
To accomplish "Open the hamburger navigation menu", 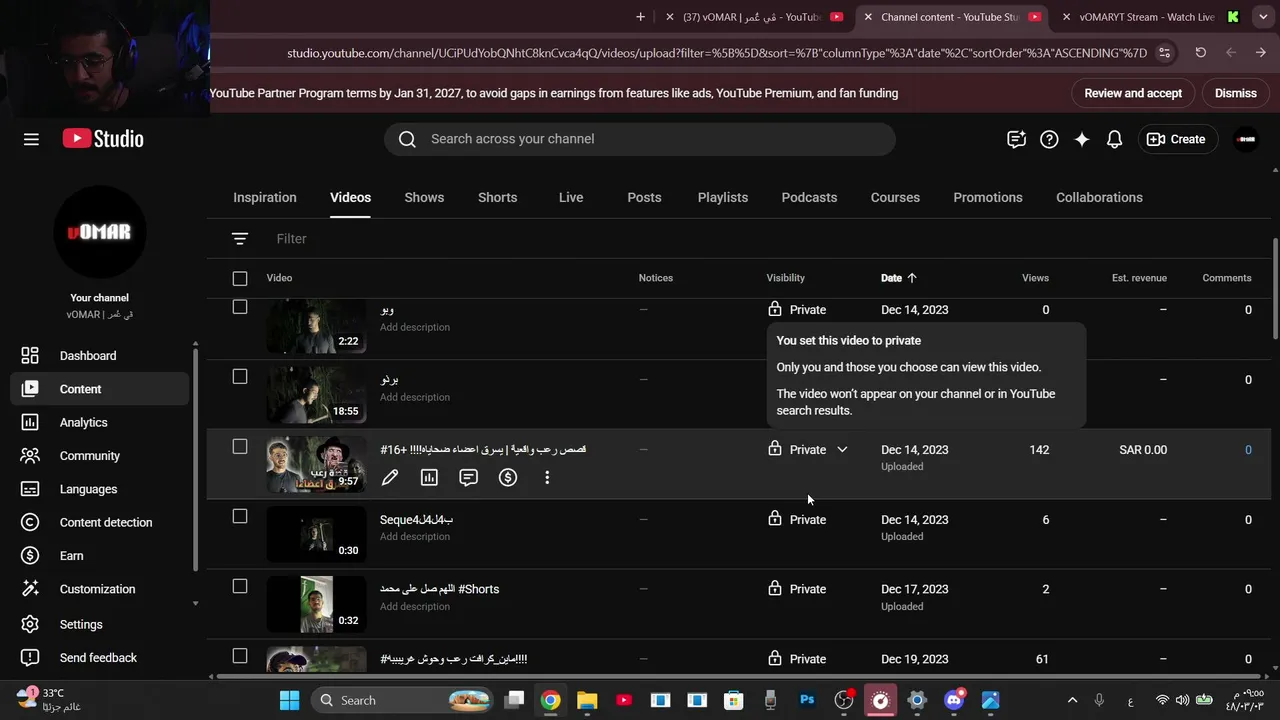I will (31, 139).
